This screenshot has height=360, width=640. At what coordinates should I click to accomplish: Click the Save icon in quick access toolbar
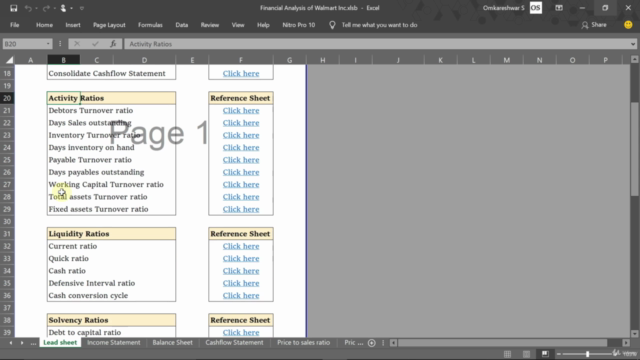click(x=13, y=8)
